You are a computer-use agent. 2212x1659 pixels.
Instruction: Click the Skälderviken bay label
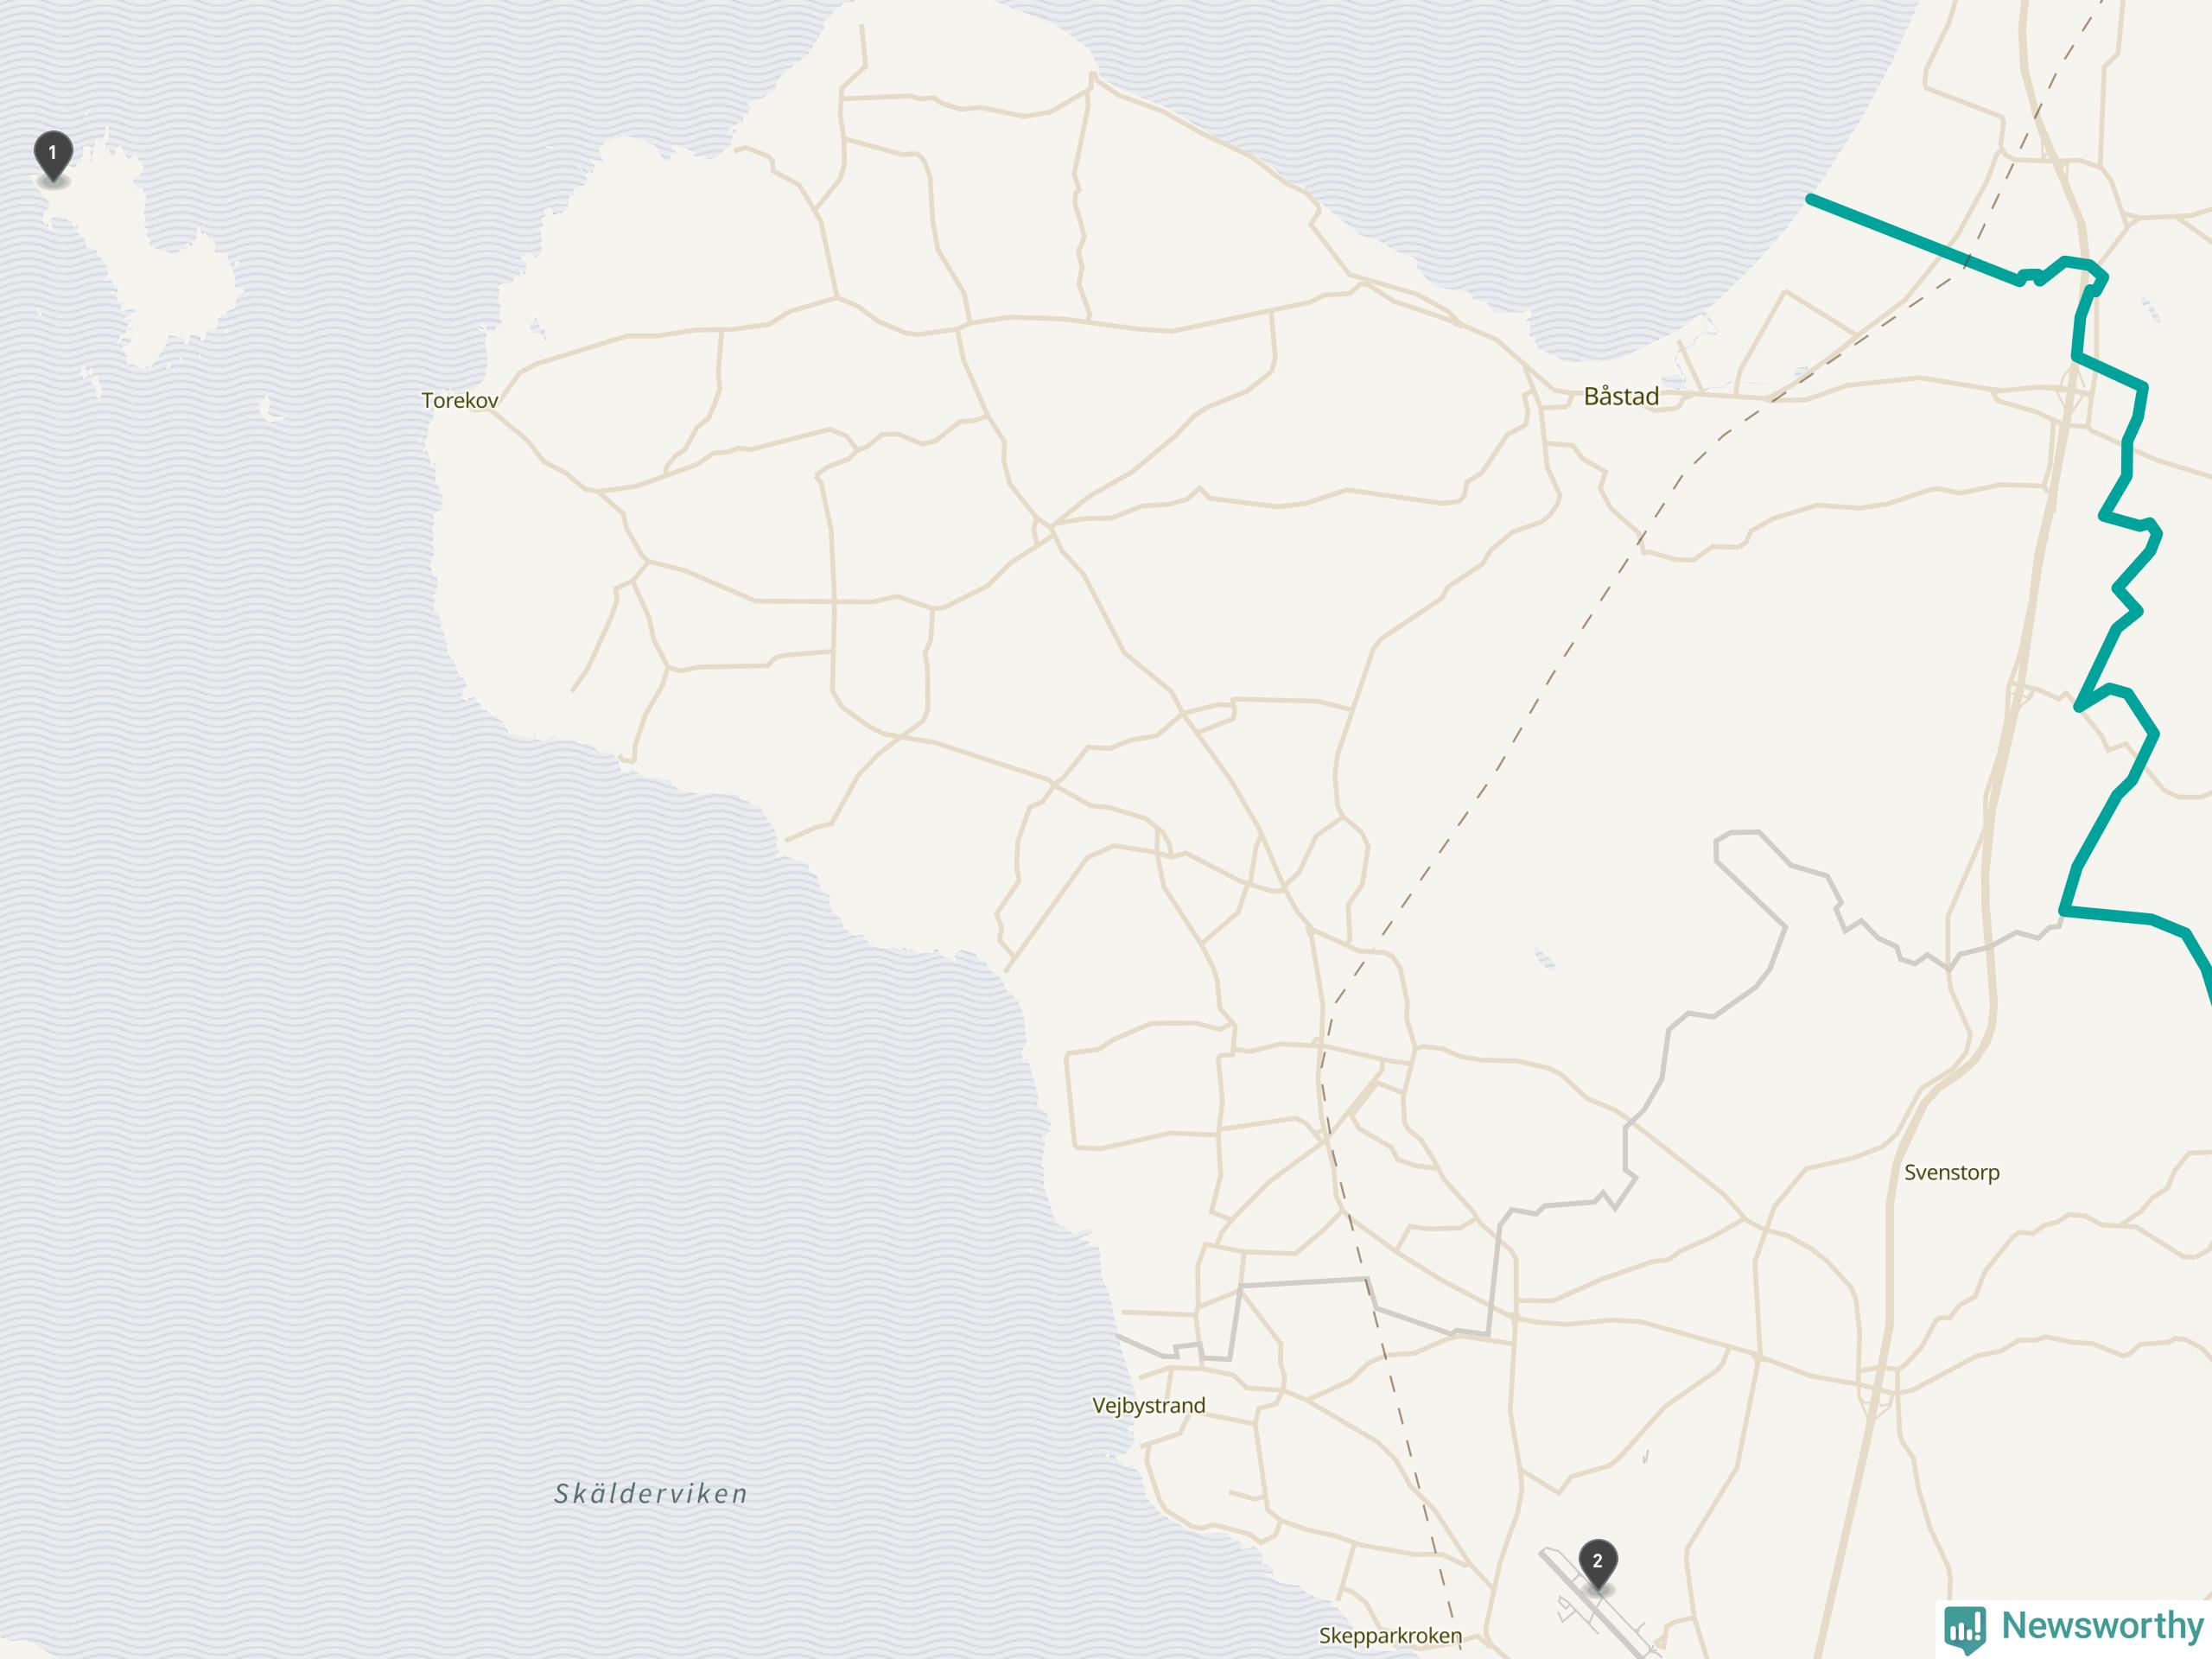(651, 1493)
